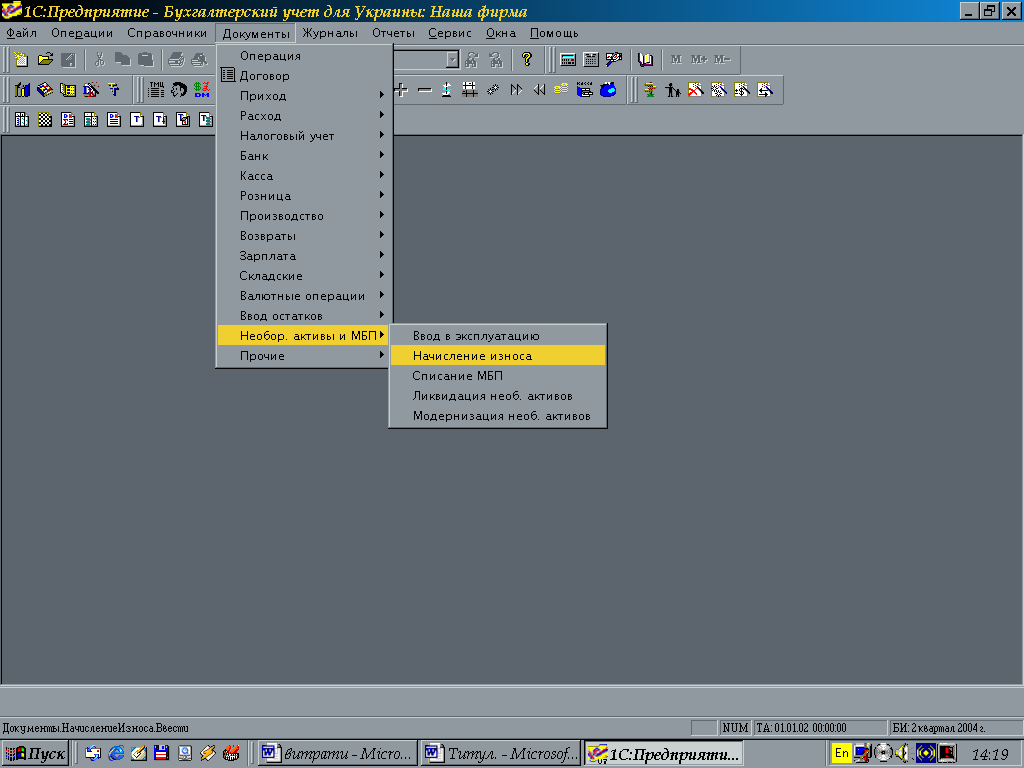1024x768 pixels.
Task: Click the colorful book toolbar icon
Action: click(44, 89)
